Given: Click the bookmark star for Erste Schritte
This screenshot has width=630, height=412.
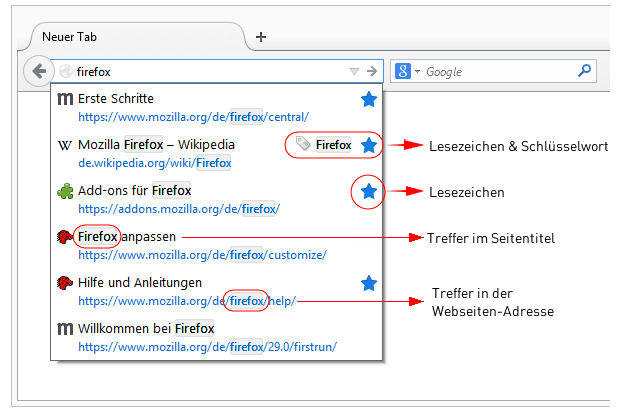Looking at the screenshot, I should 368,99.
